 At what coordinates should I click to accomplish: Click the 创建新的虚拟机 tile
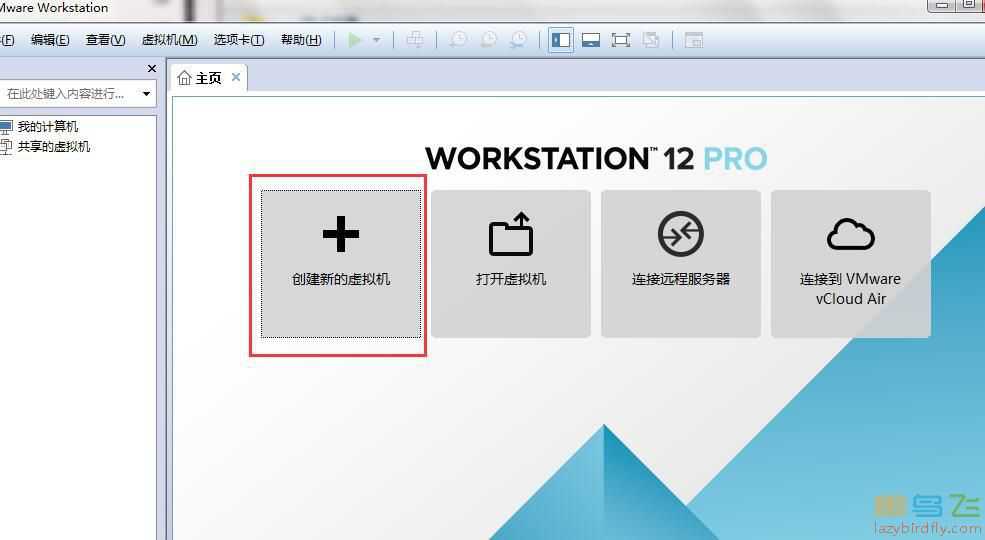[341, 264]
